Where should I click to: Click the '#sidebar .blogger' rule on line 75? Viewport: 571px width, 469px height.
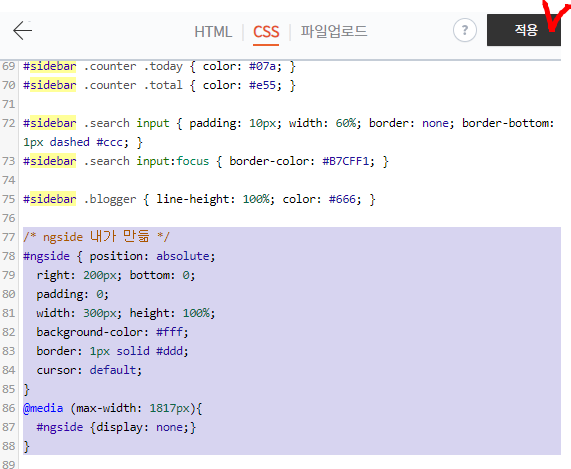pyautogui.click(x=199, y=199)
